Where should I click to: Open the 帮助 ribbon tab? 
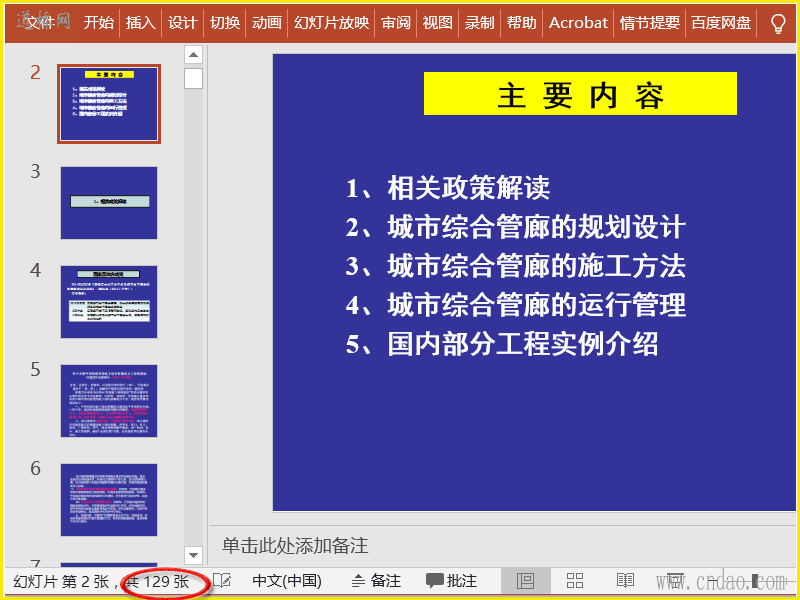tap(521, 23)
